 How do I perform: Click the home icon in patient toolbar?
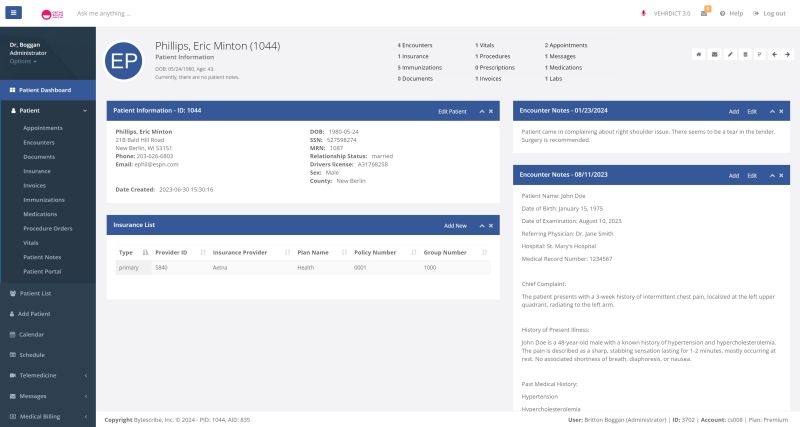pos(699,53)
